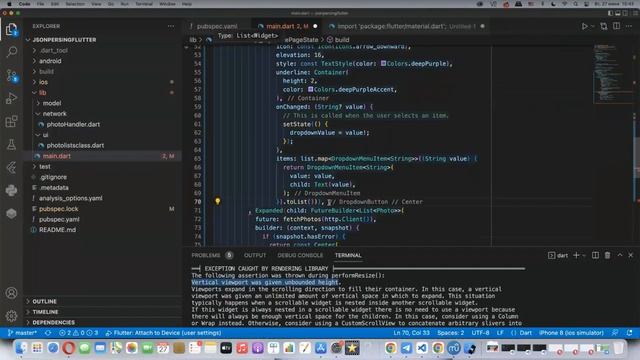
Task: Click the deepPurple color swatch on line 54
Action: (383, 63)
